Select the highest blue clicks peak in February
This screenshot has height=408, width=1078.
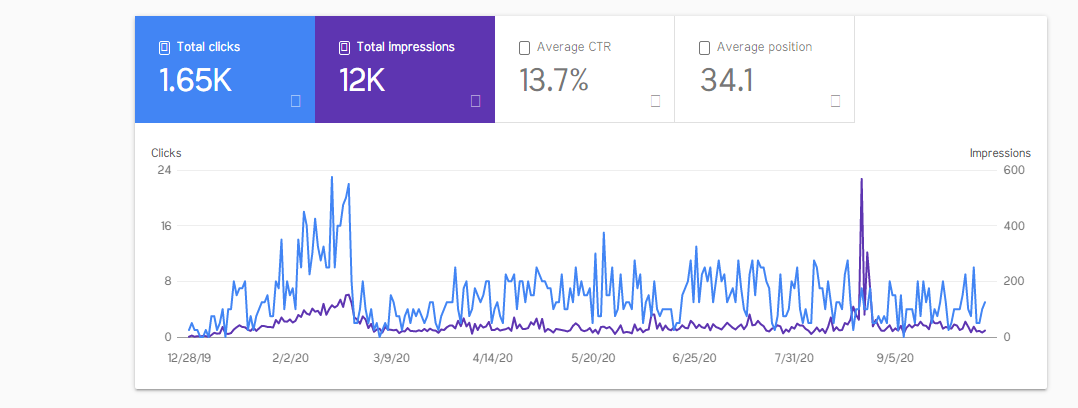pos(332,177)
